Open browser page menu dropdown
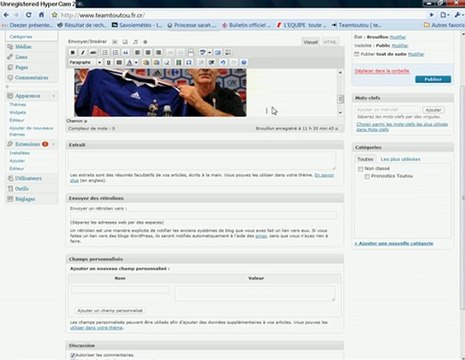 coord(444,15)
